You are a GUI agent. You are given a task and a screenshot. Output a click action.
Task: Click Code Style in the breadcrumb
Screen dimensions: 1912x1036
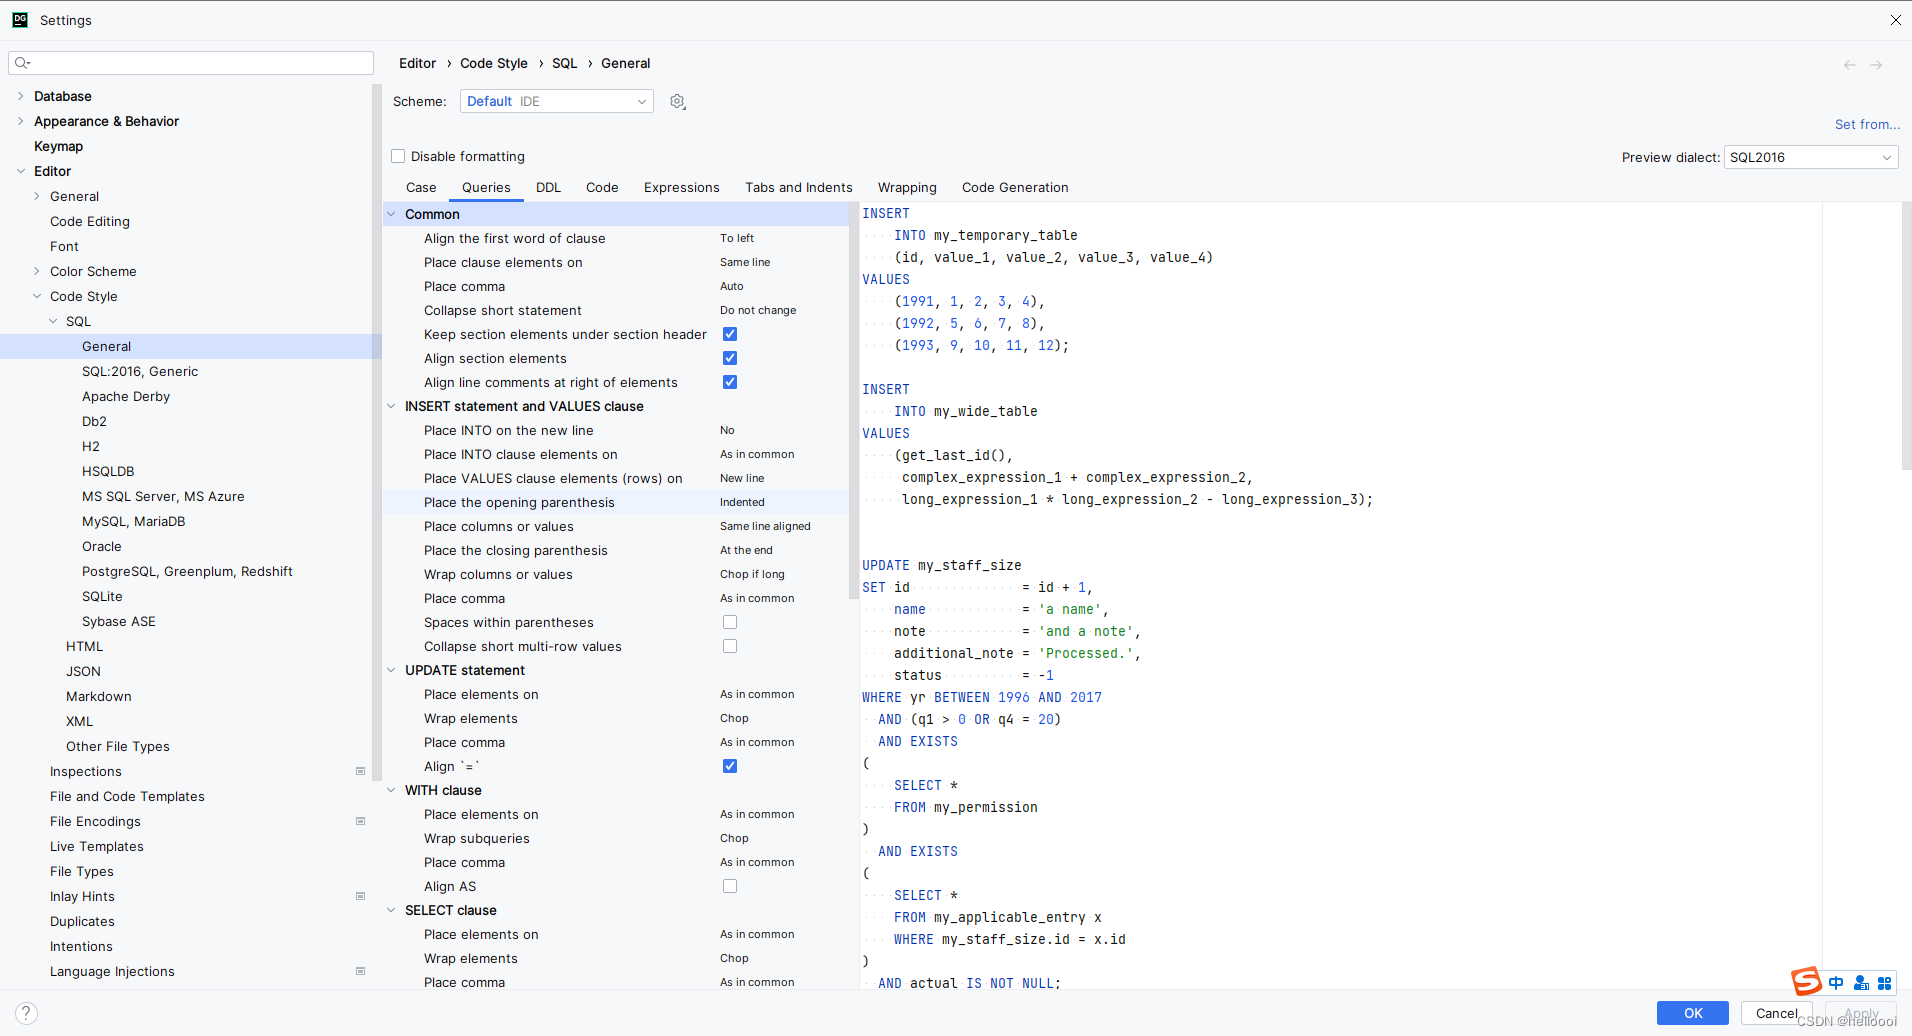[494, 63]
